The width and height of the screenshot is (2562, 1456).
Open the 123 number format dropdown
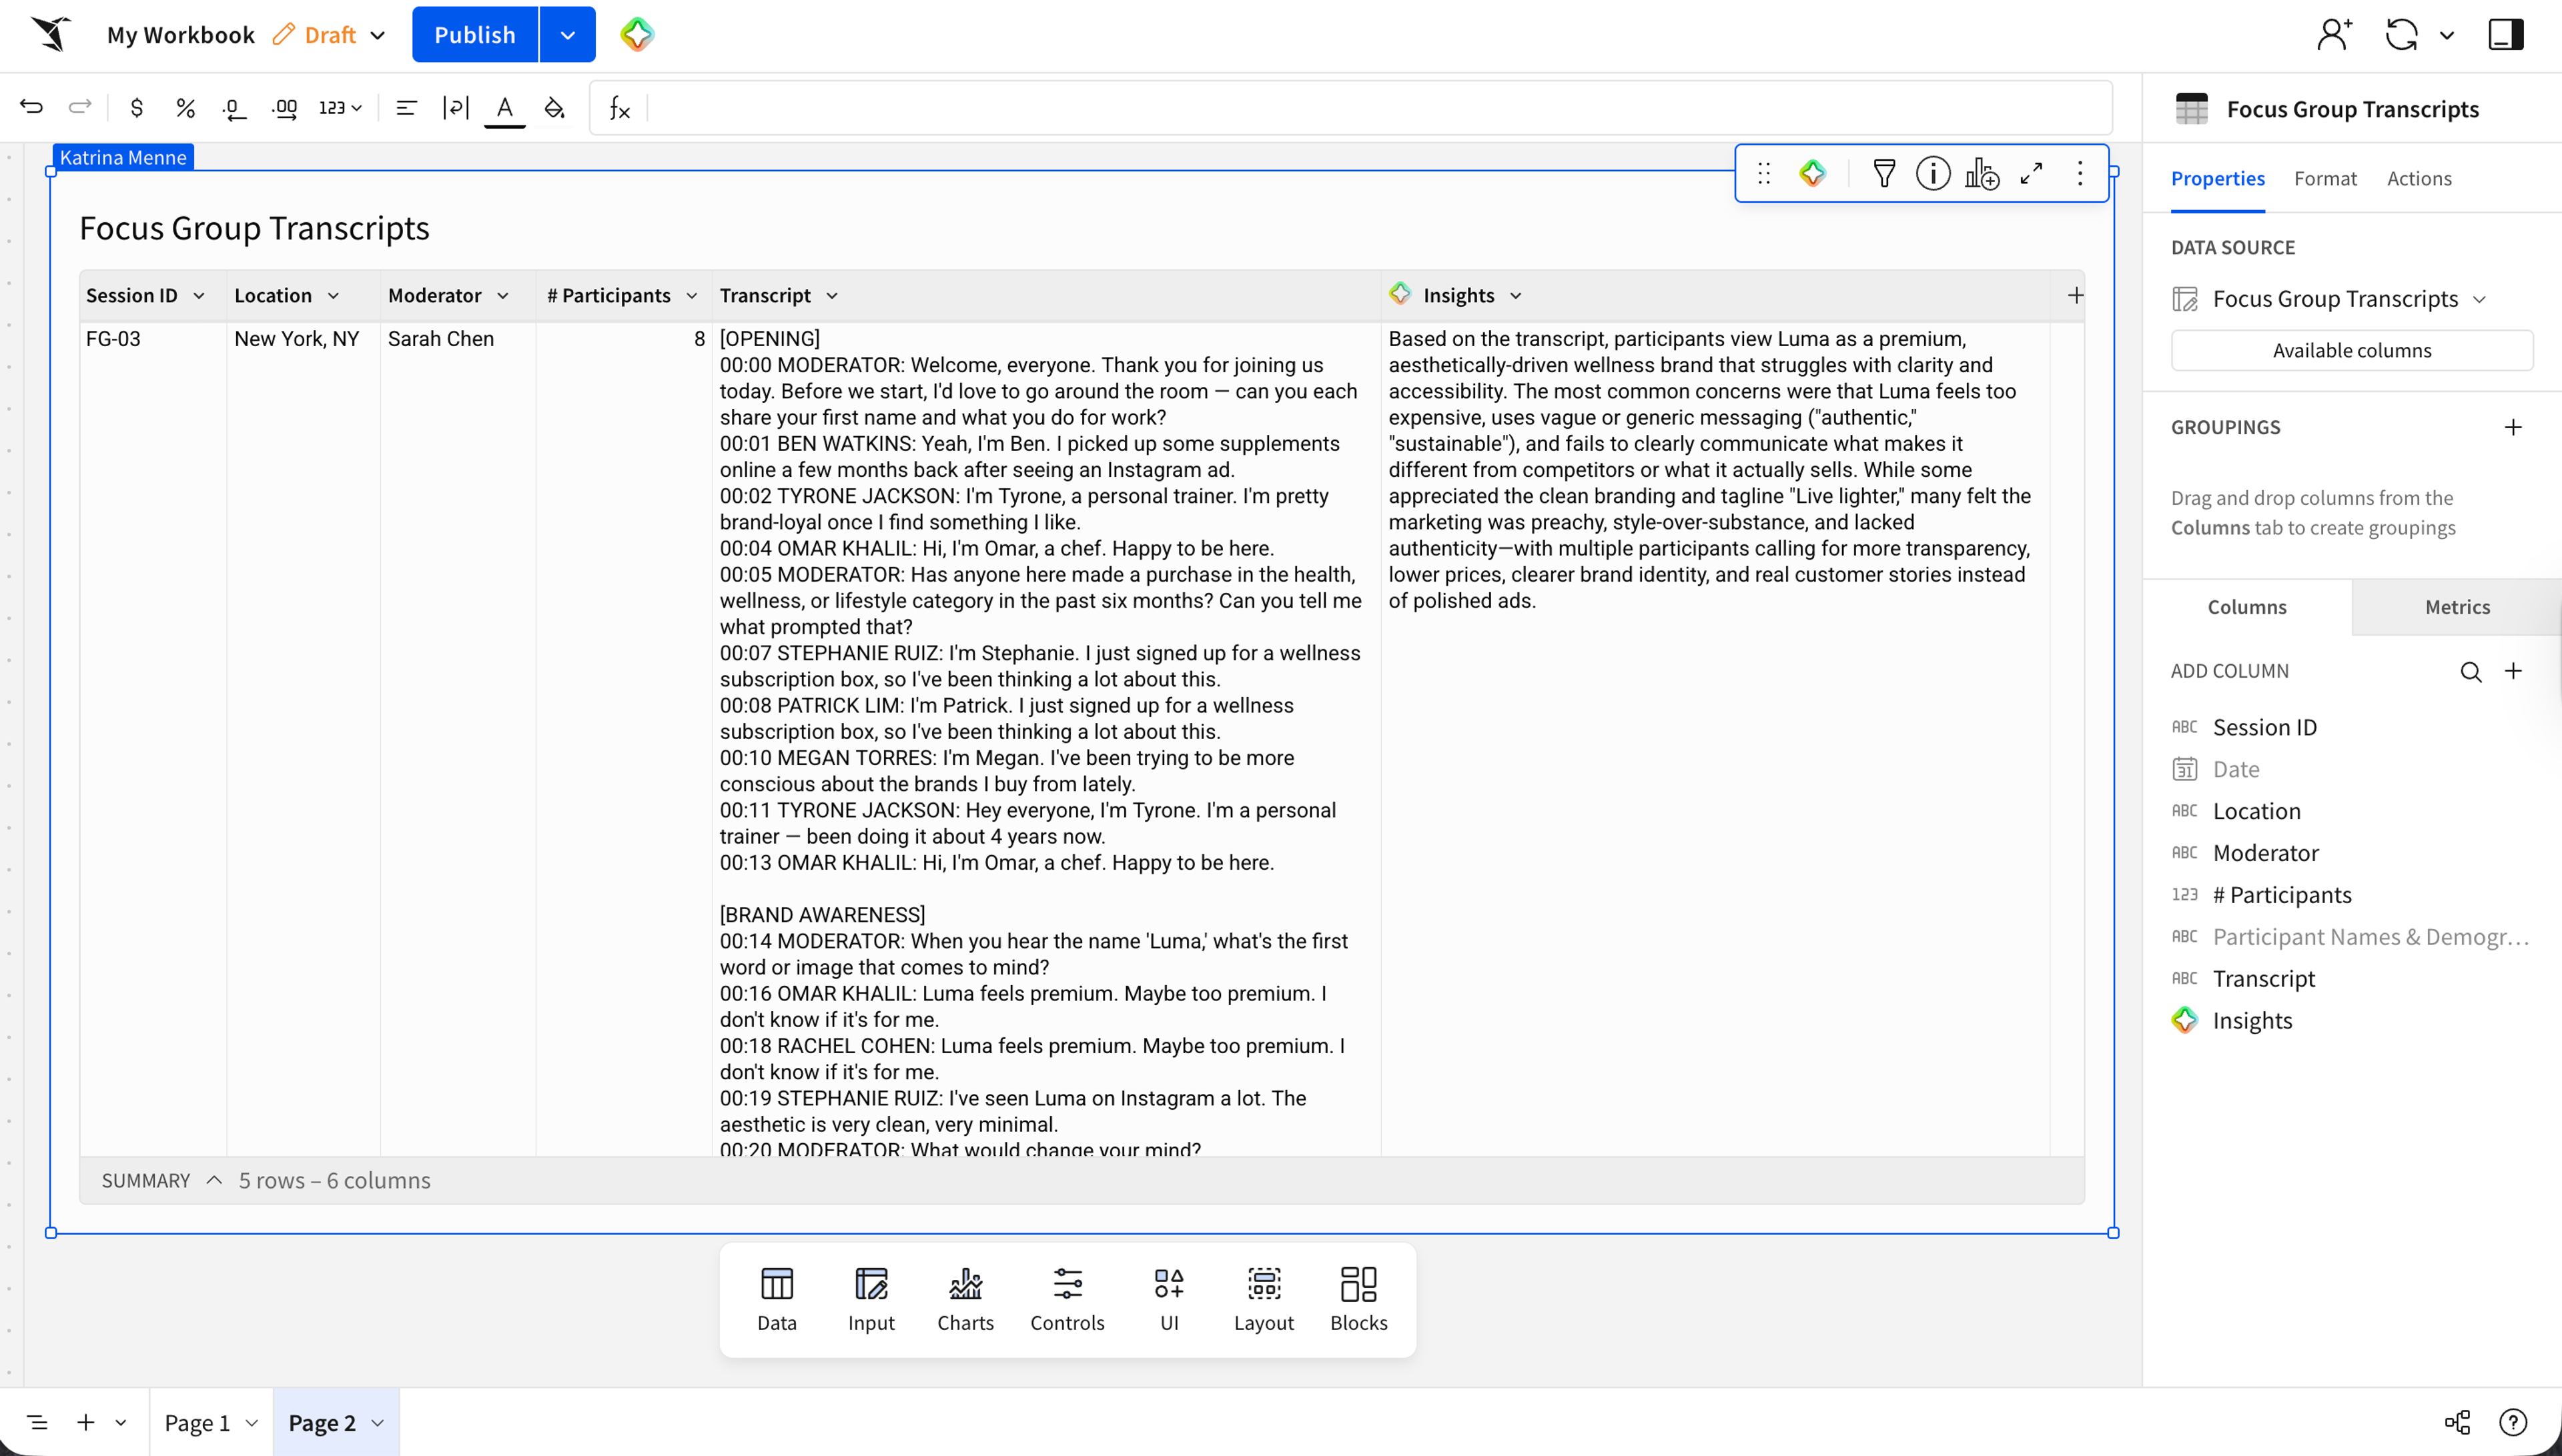pos(340,107)
